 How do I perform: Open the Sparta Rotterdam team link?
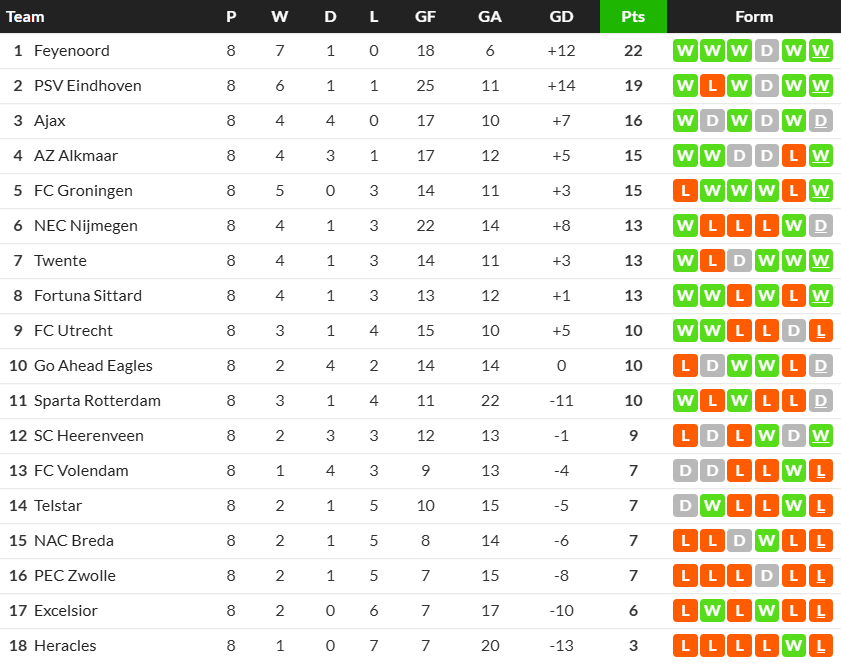coord(97,401)
